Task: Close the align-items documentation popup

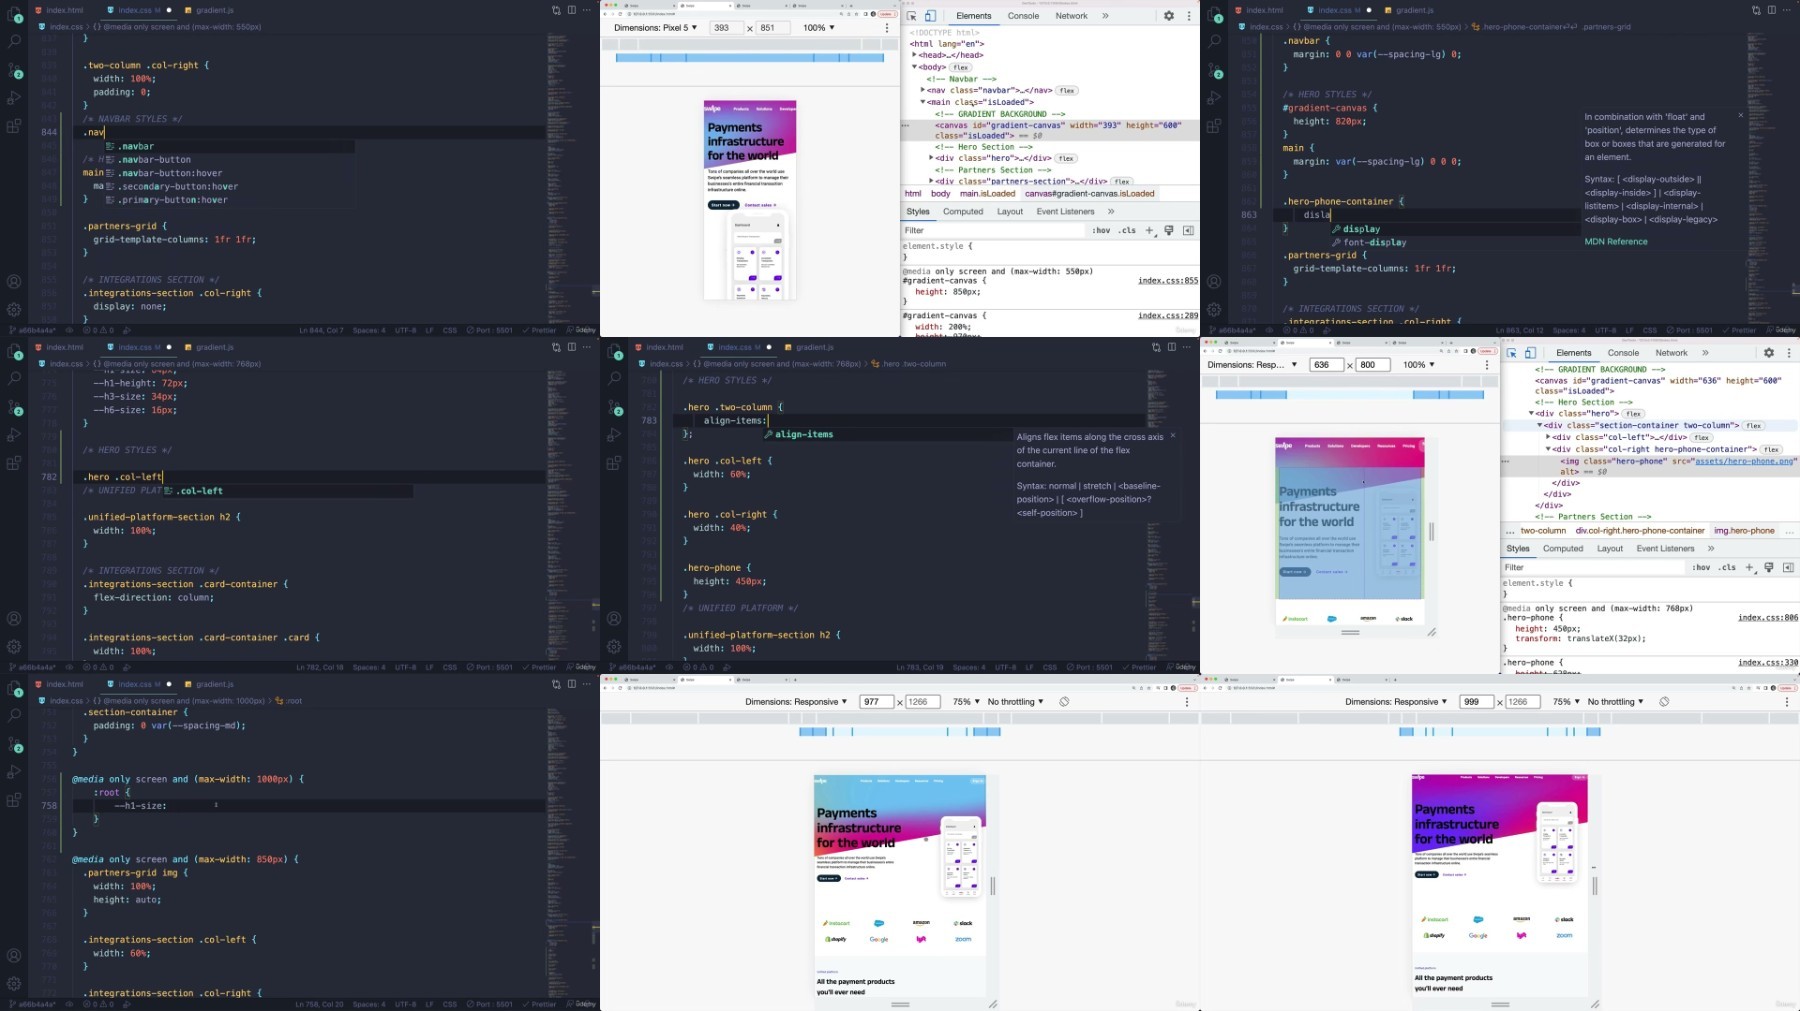Action: click(1173, 435)
